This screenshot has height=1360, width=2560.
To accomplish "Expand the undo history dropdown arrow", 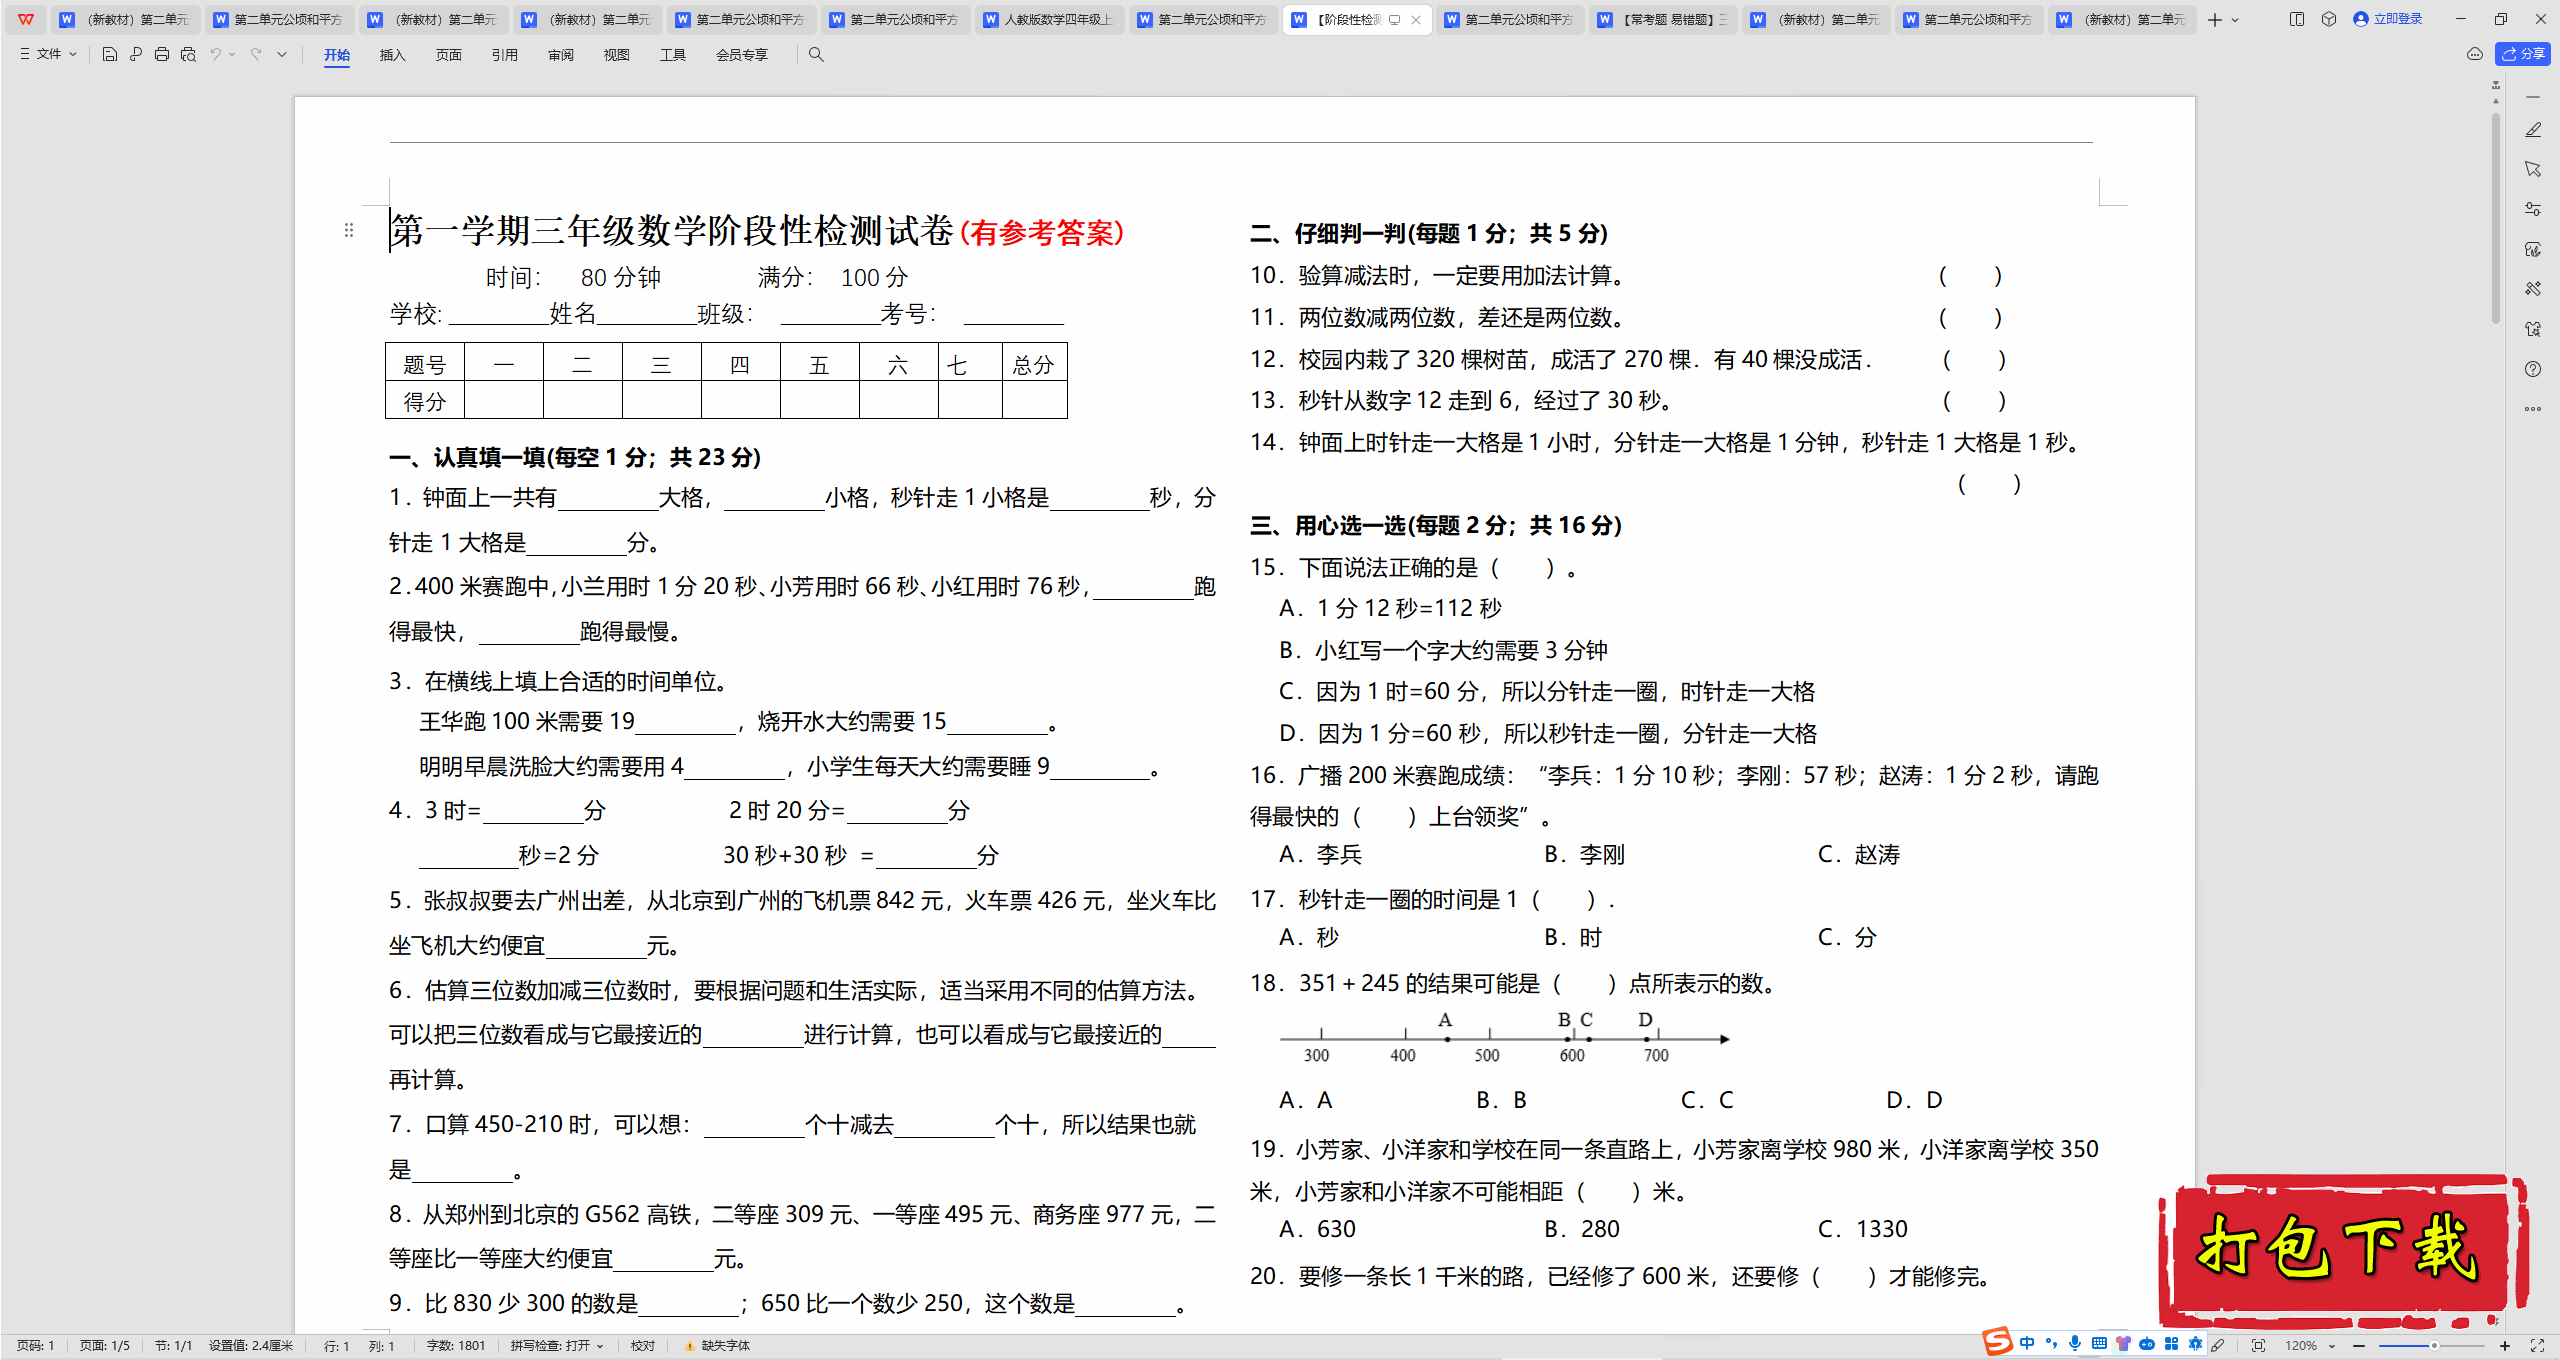I will [x=232, y=55].
